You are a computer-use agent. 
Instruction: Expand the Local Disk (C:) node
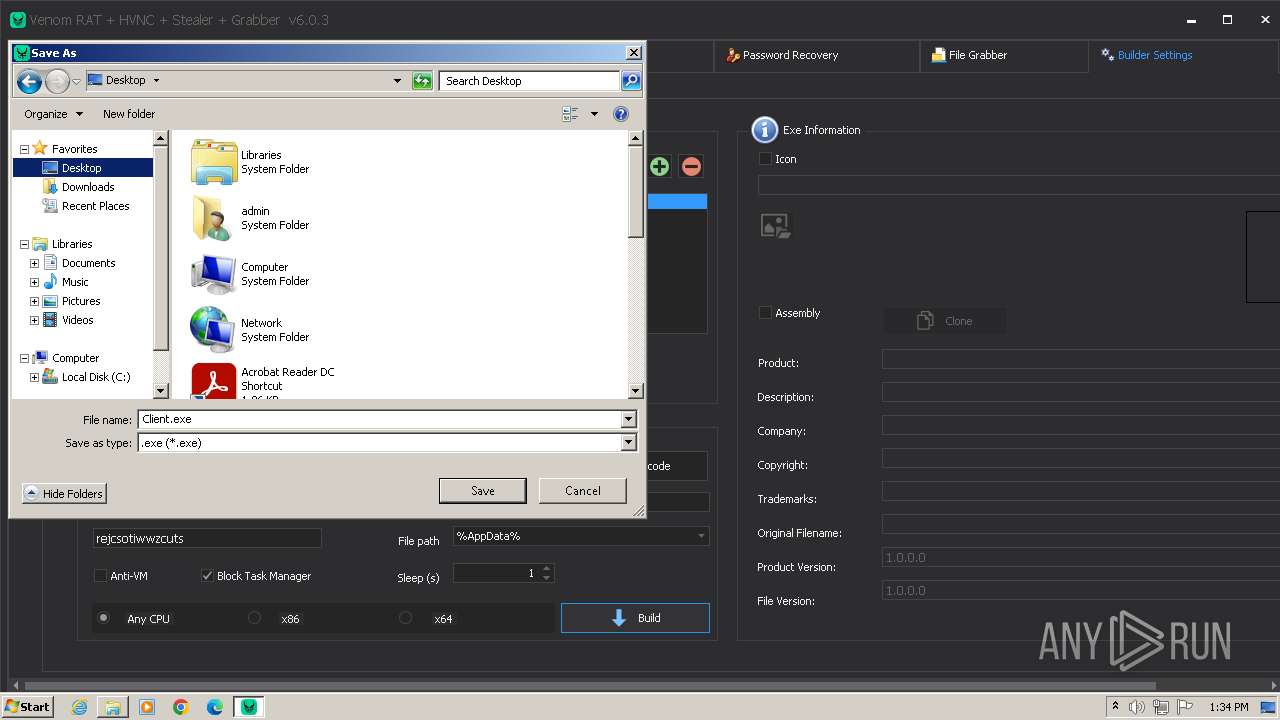(34, 377)
